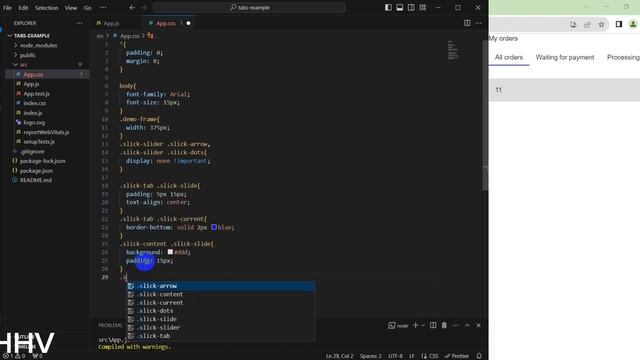Image resolution: width=640 pixels, height=360 pixels.
Task: Click the tabs-example search box
Action: [x=249, y=7]
